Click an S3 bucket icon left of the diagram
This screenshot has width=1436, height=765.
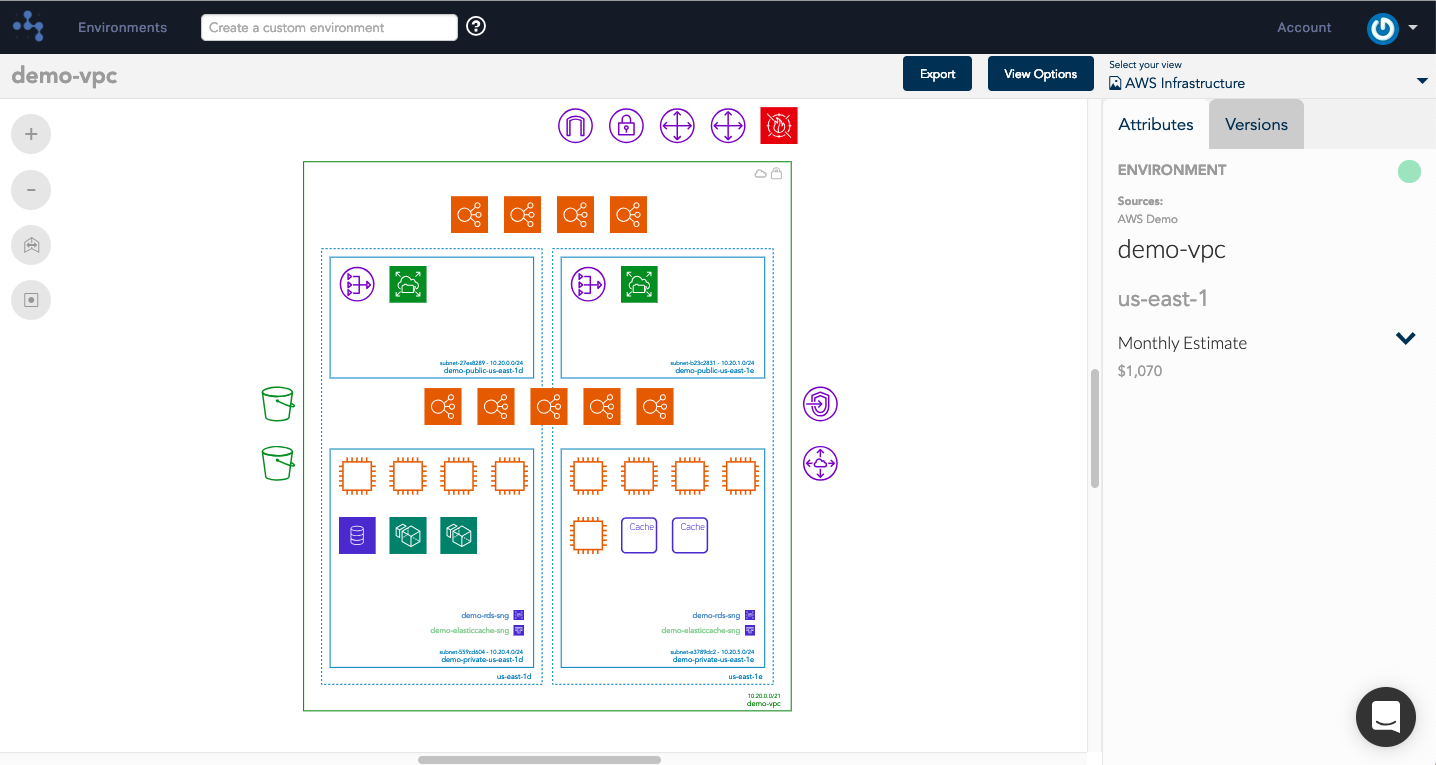click(277, 404)
